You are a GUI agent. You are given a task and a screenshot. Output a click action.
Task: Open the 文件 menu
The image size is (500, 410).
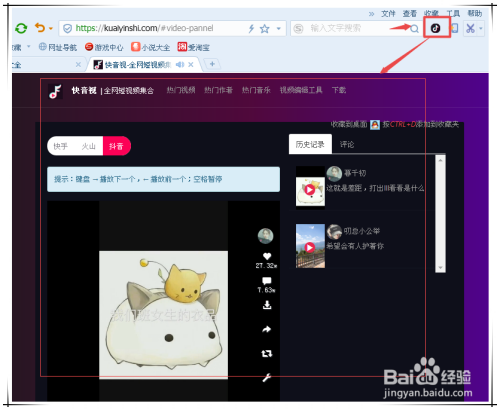[x=388, y=14]
